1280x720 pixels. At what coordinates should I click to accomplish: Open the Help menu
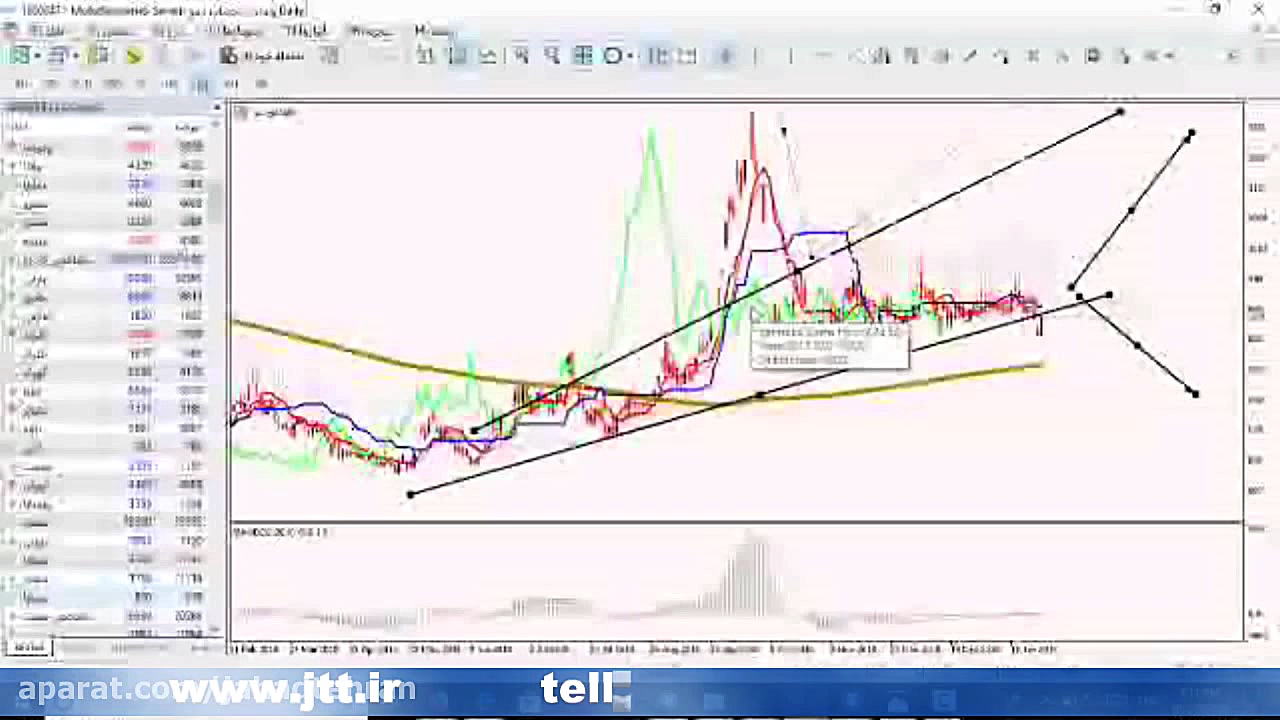[x=432, y=31]
